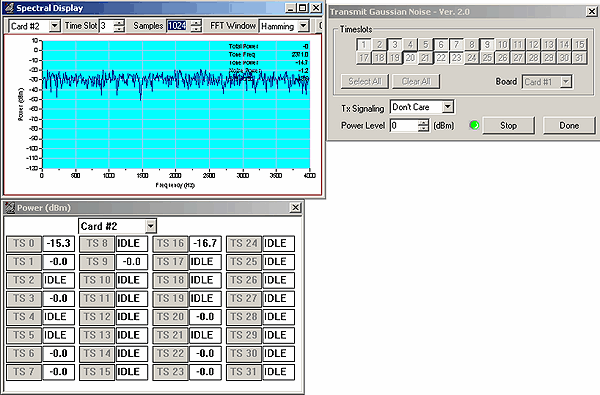Open the Tx Signaling Don't Care dropdown
This screenshot has width=600, height=395.
pos(448,107)
